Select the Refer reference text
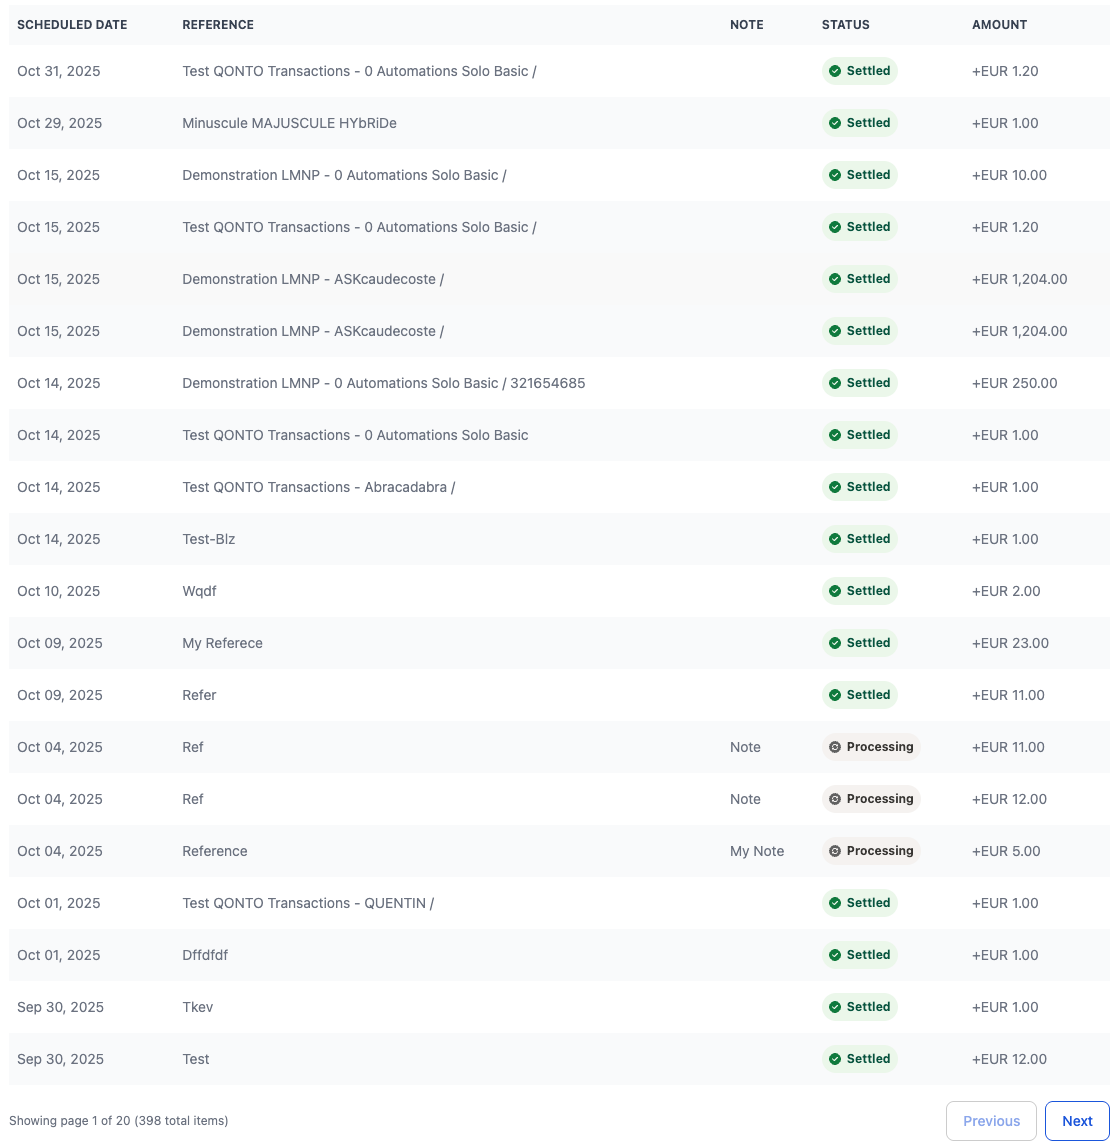Screen dimensions: 1119x1147 pos(199,695)
